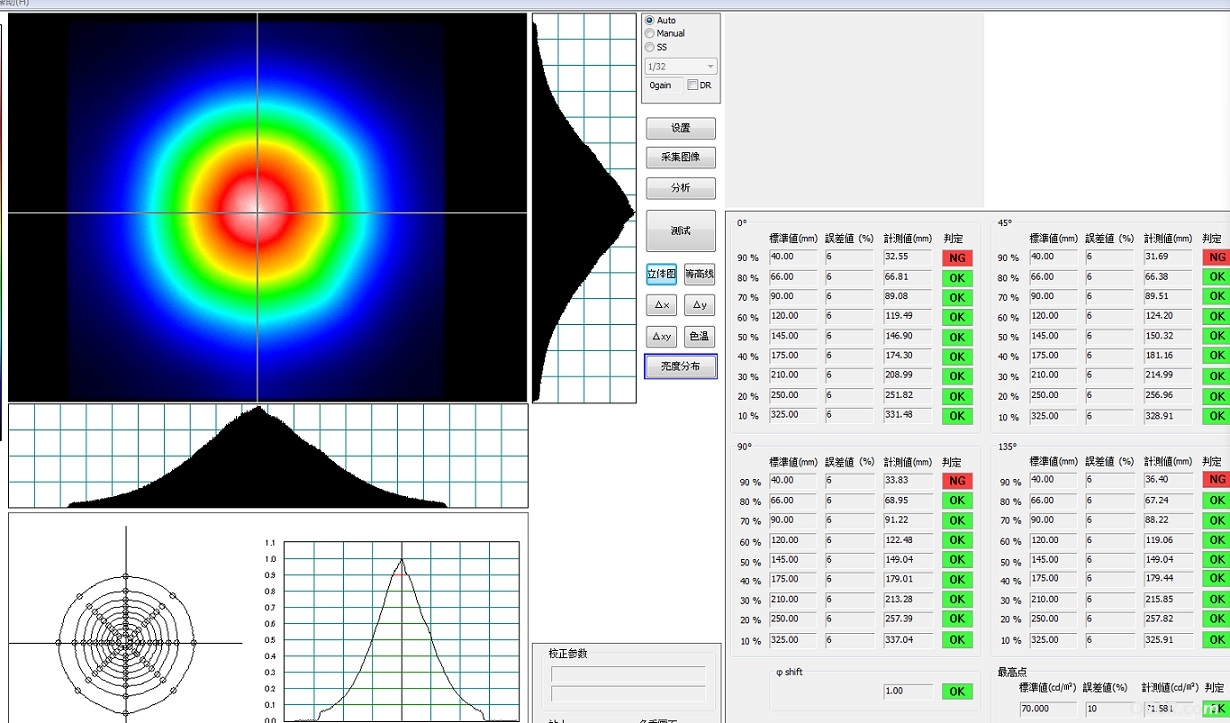This screenshot has width=1230, height=723.
Task: Click the 亮度分布 luminance distribution button
Action: tap(681, 367)
